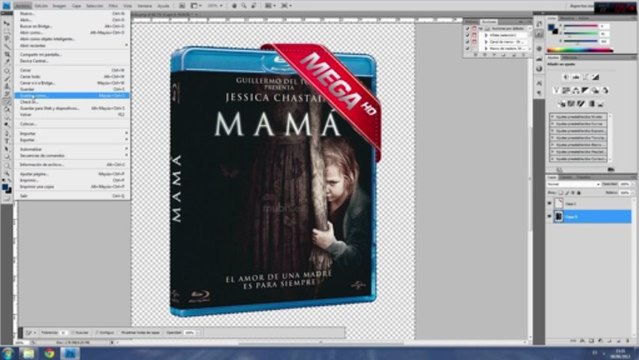Image resolution: width=639 pixels, height=360 pixels.
Task: Select the Lasso tool
Action: 7,38
